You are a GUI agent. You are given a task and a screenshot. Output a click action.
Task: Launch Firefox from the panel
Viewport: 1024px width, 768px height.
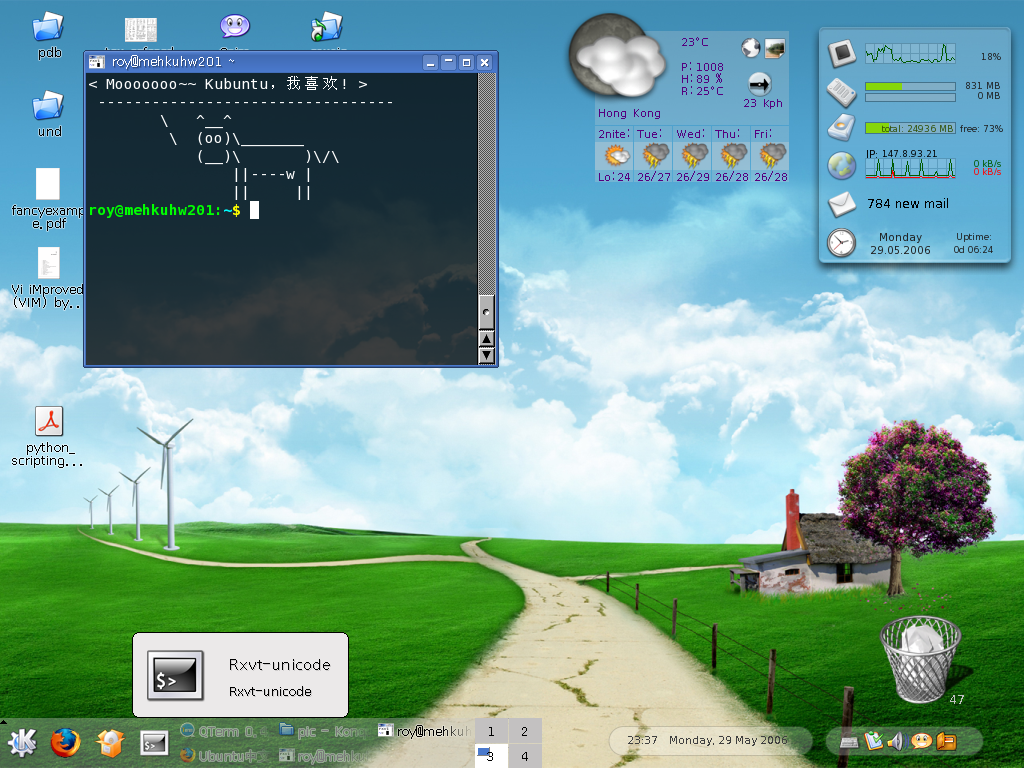click(65, 743)
